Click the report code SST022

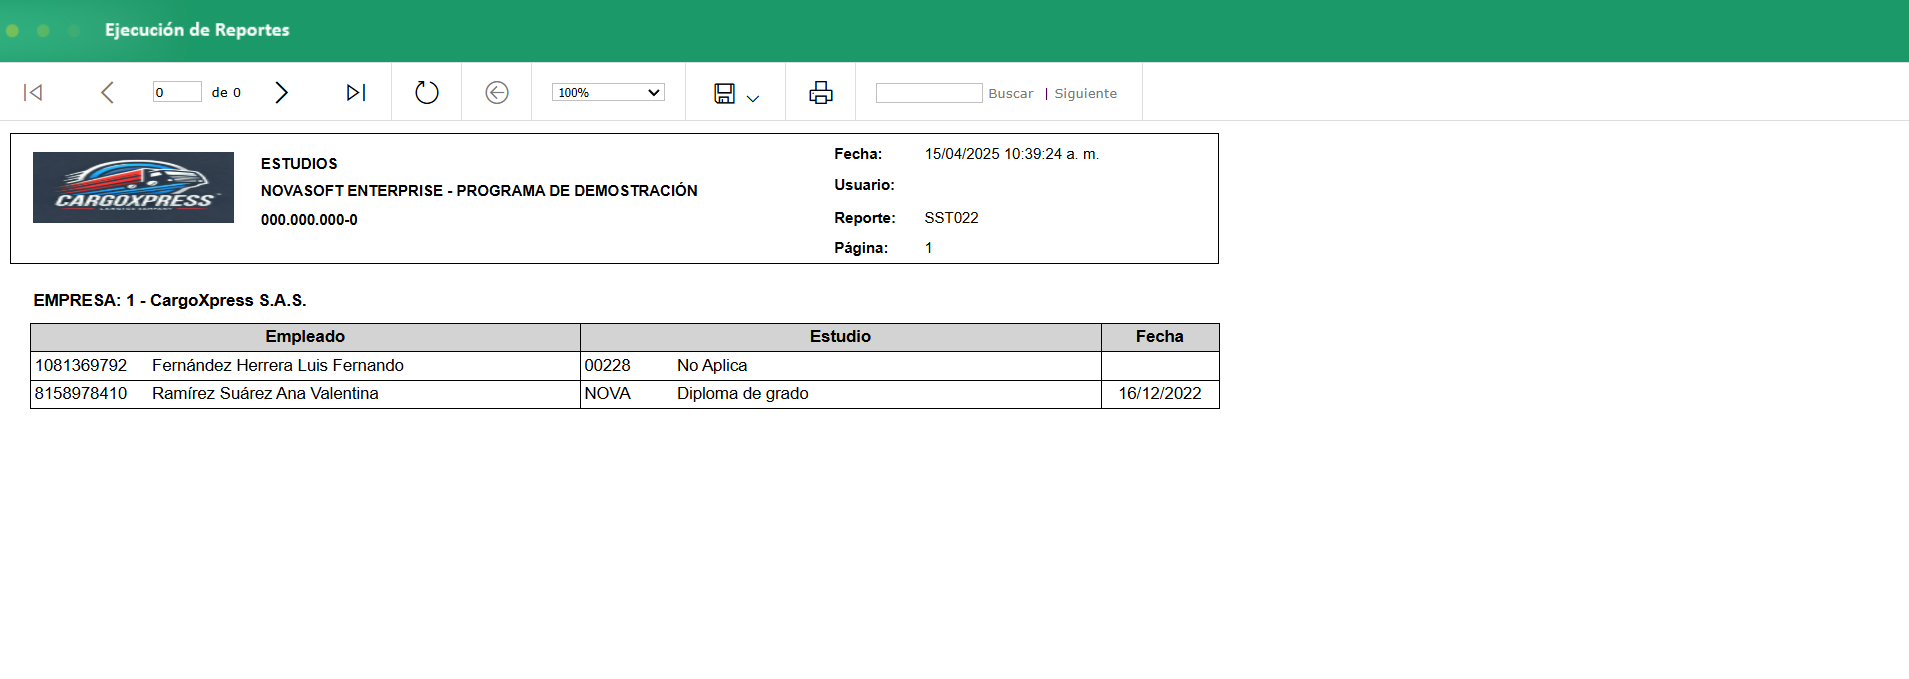951,218
